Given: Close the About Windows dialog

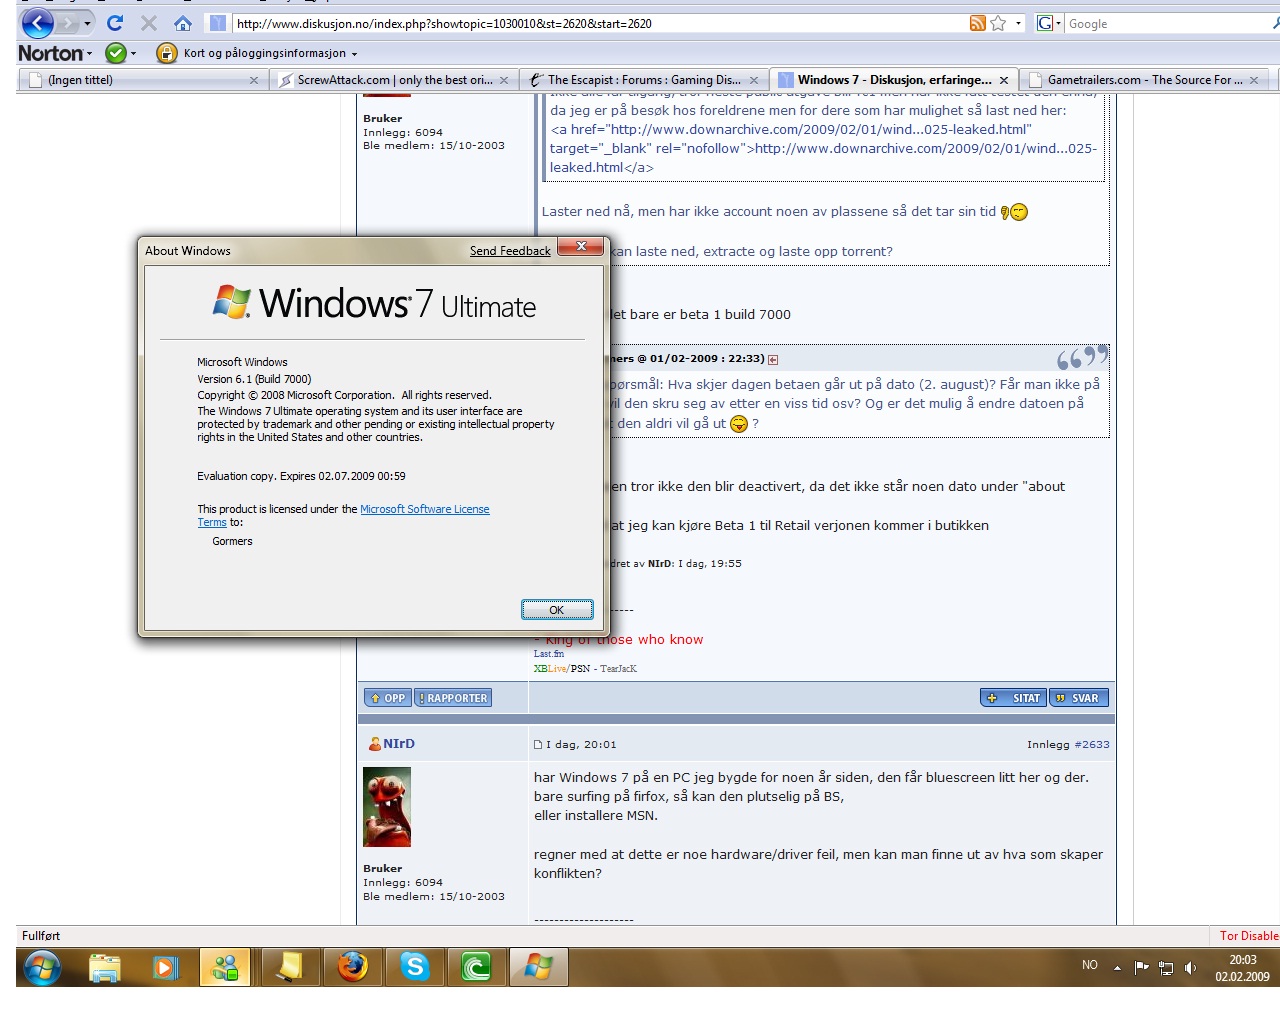Looking at the screenshot, I should 580,246.
